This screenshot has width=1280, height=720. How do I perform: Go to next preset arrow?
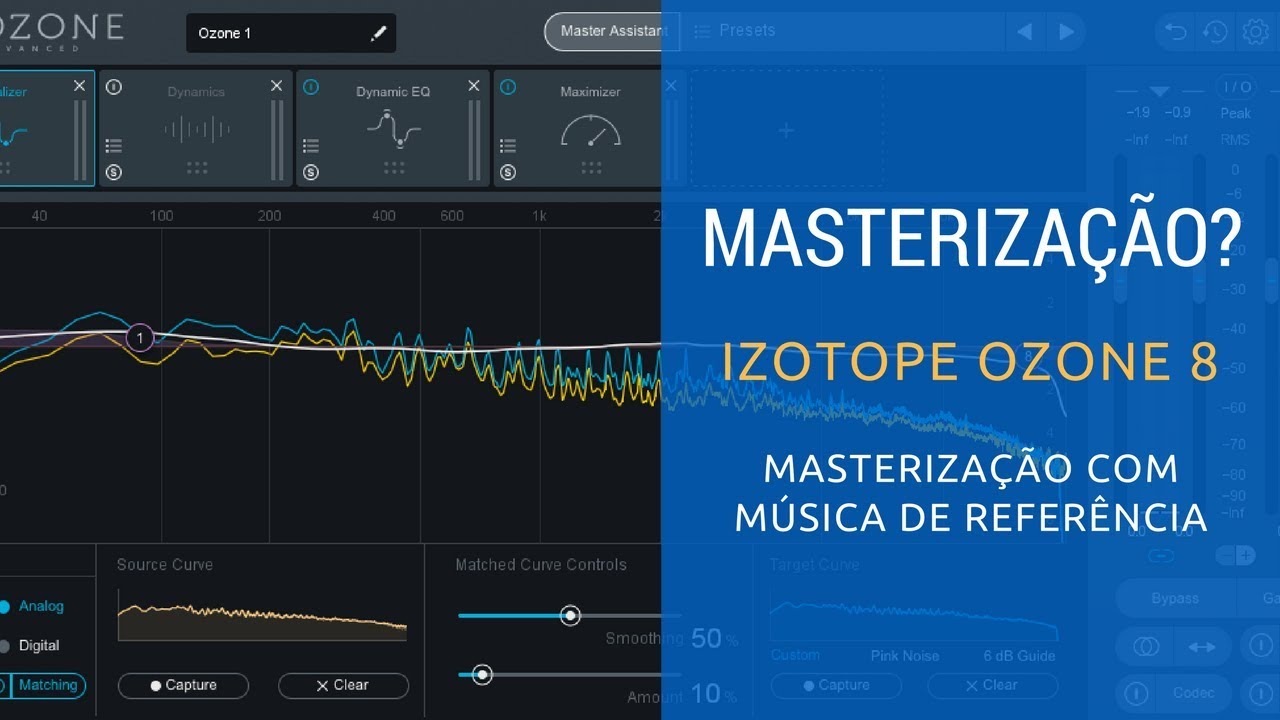point(1066,32)
